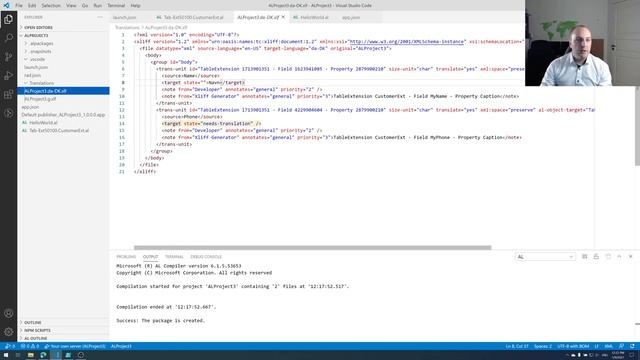640x360 pixels.
Task: Open the Extensions view
Action: 9,94
